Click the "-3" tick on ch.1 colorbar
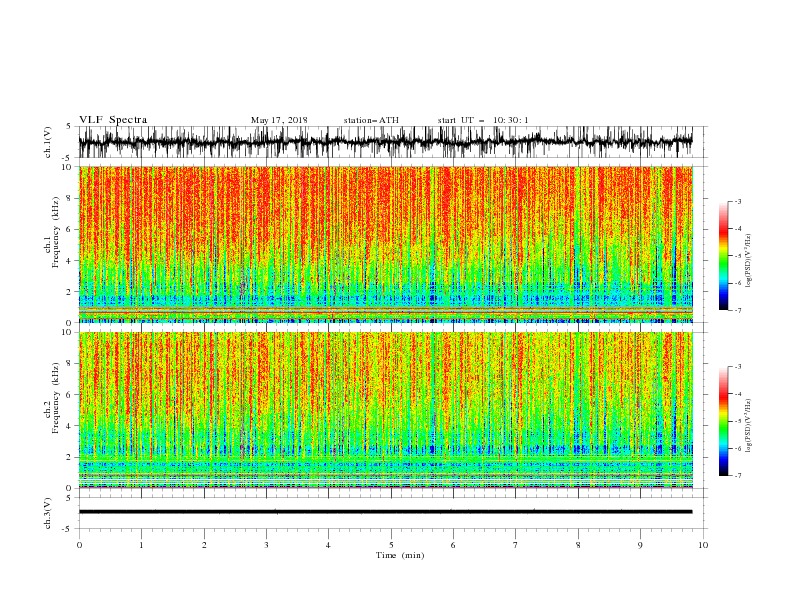792x612 pixels. (738, 201)
